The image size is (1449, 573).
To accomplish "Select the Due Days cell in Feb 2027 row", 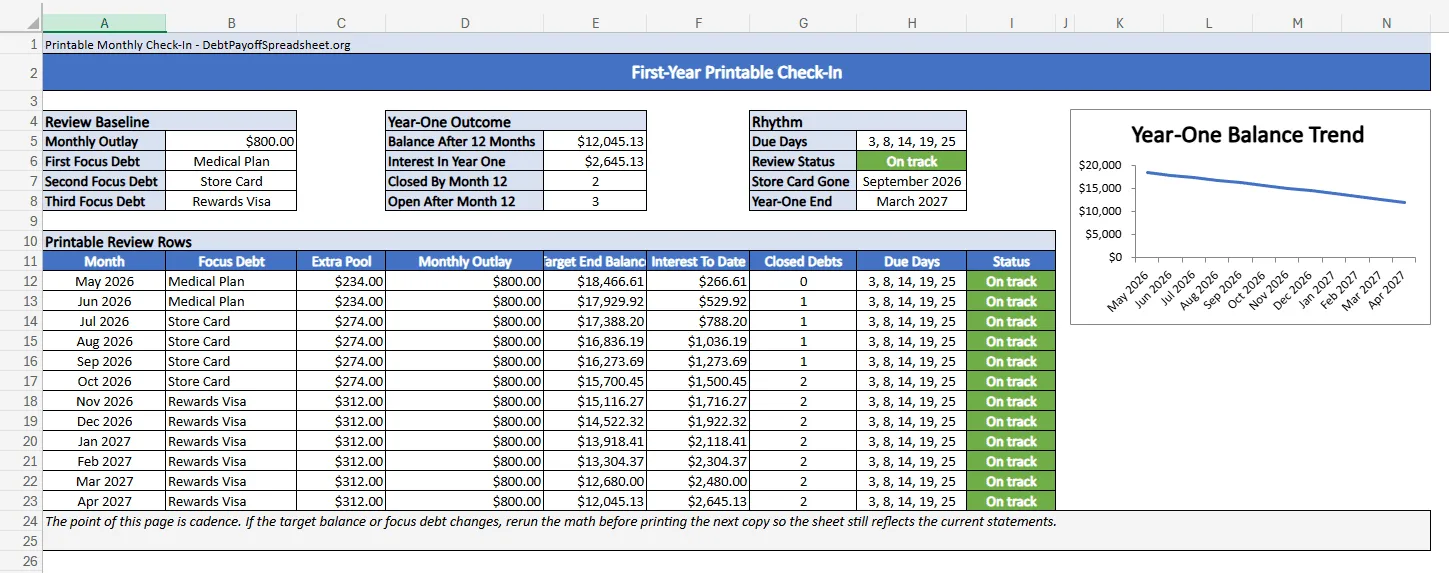I will (x=911, y=461).
